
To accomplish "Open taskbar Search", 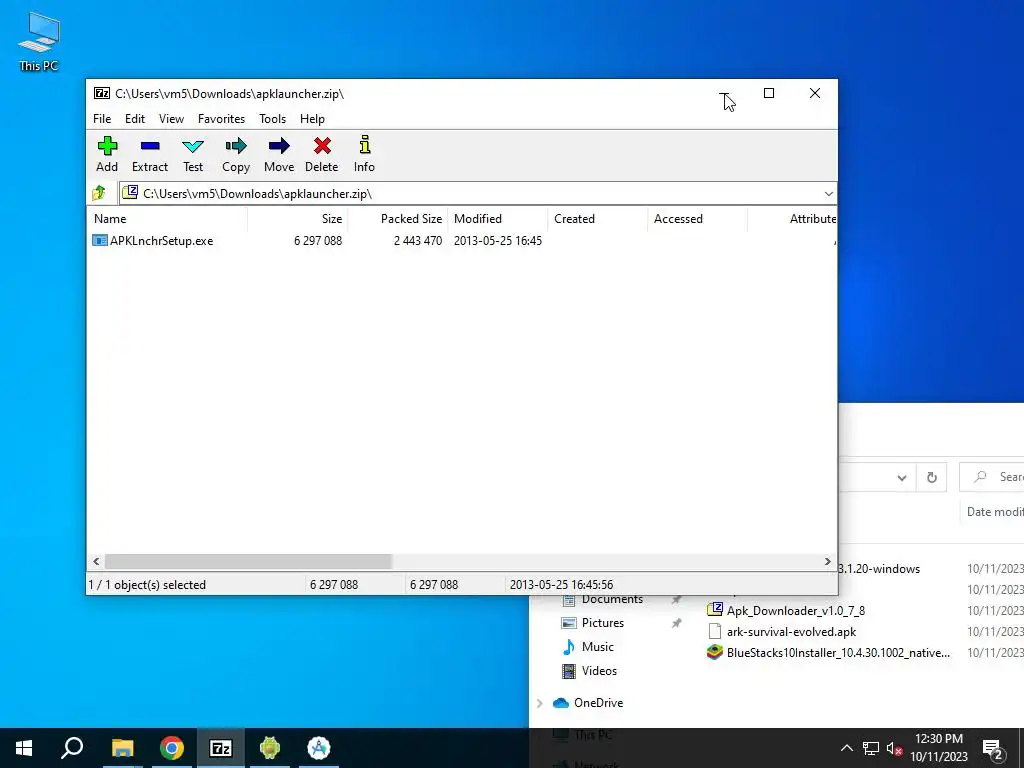I will tap(72, 748).
